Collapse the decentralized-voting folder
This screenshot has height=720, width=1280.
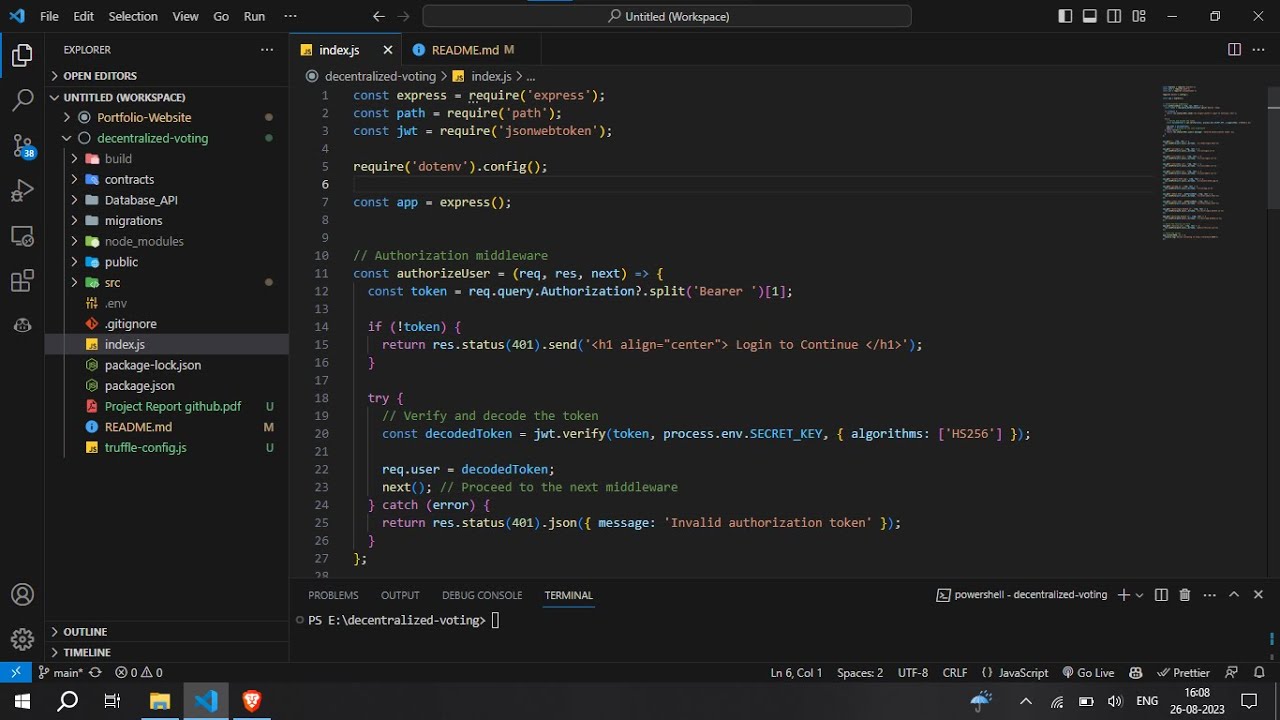tap(152, 139)
